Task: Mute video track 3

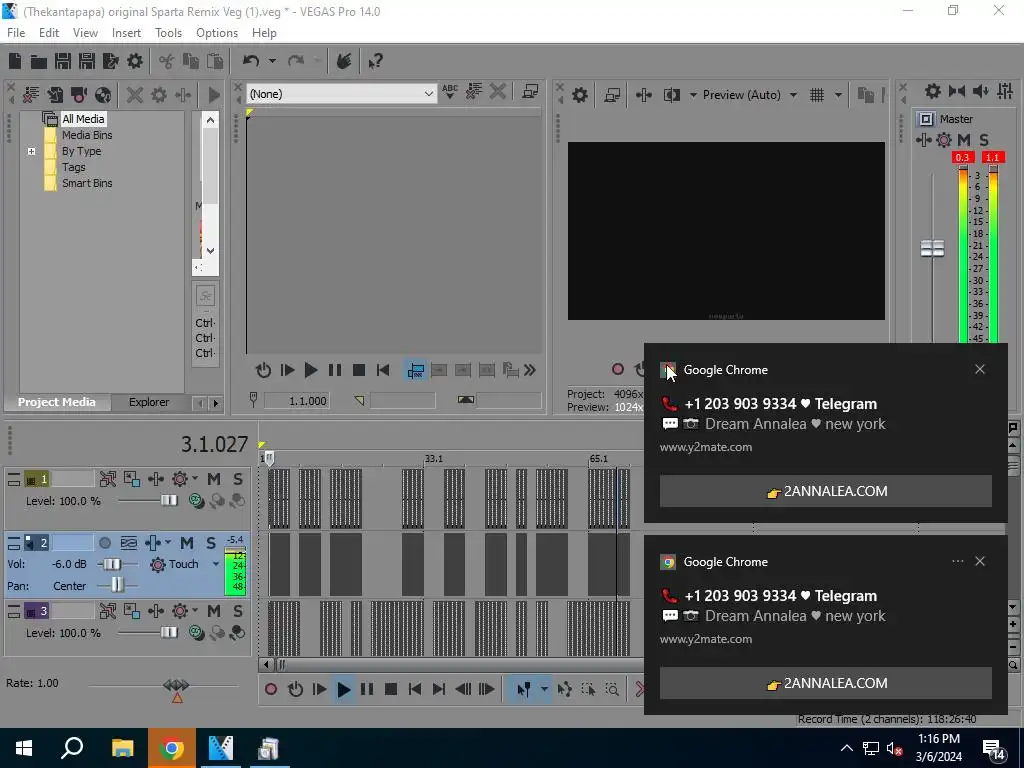Action: [x=214, y=611]
